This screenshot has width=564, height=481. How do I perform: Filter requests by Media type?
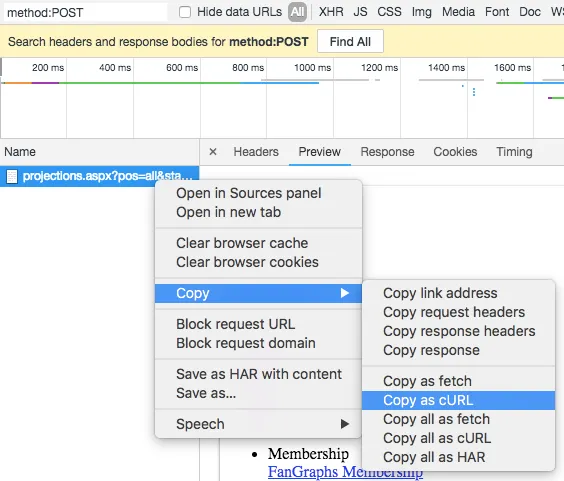click(458, 12)
